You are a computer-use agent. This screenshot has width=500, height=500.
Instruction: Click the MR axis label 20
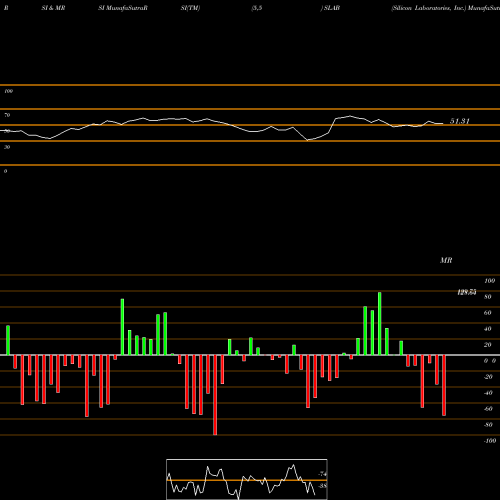(488, 345)
